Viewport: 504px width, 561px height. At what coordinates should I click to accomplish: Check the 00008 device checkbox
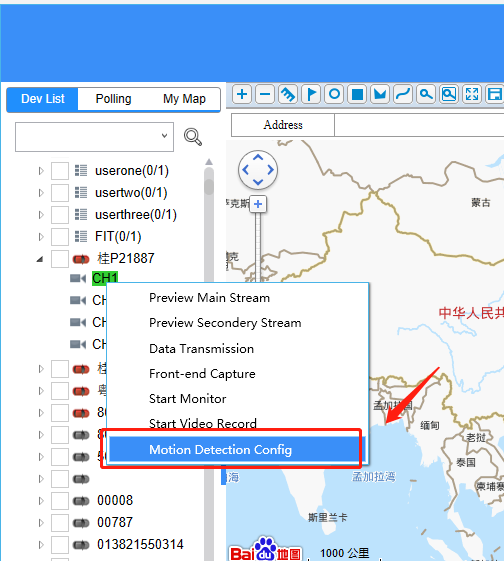[x=60, y=501]
